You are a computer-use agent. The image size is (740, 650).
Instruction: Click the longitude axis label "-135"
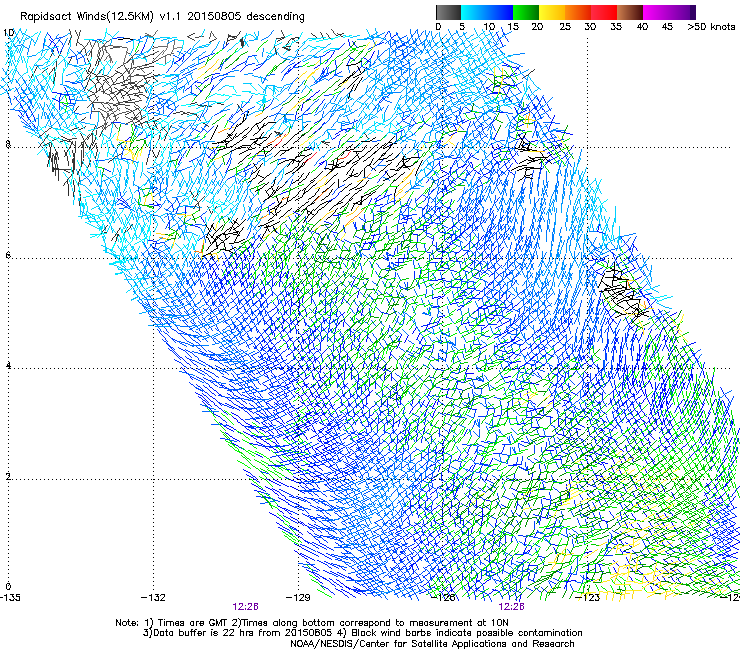[x=10, y=598]
